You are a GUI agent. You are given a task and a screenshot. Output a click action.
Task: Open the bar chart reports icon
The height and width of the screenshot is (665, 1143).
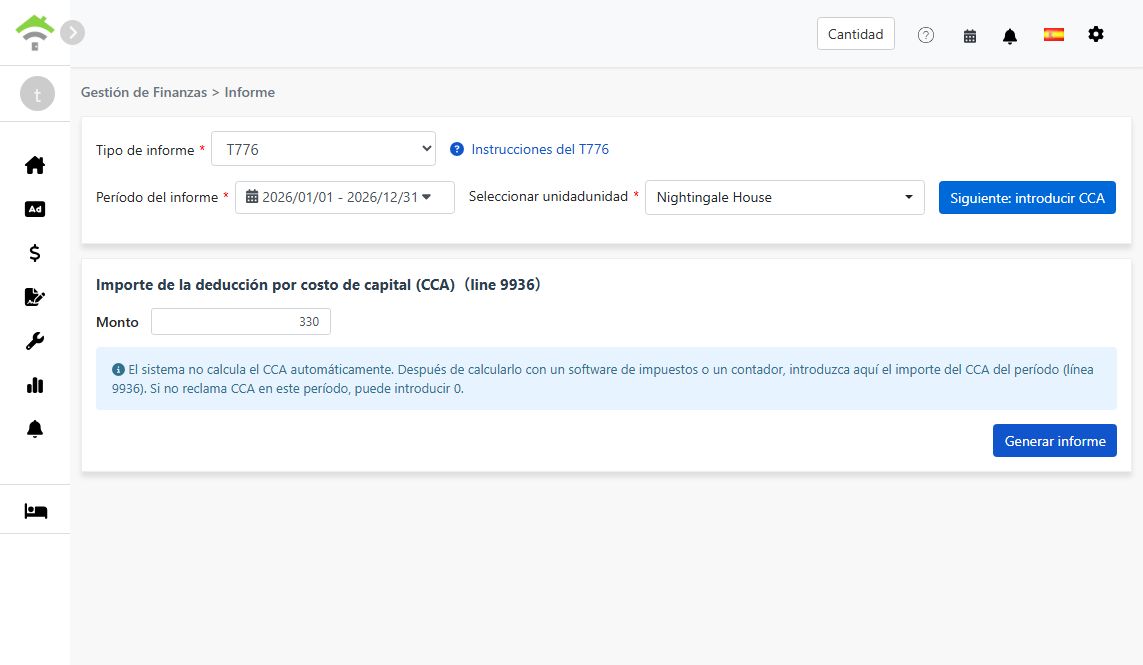tap(35, 385)
